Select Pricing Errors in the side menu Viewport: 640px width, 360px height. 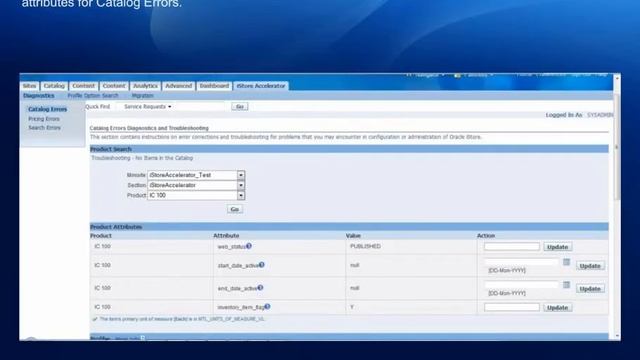coord(44,119)
